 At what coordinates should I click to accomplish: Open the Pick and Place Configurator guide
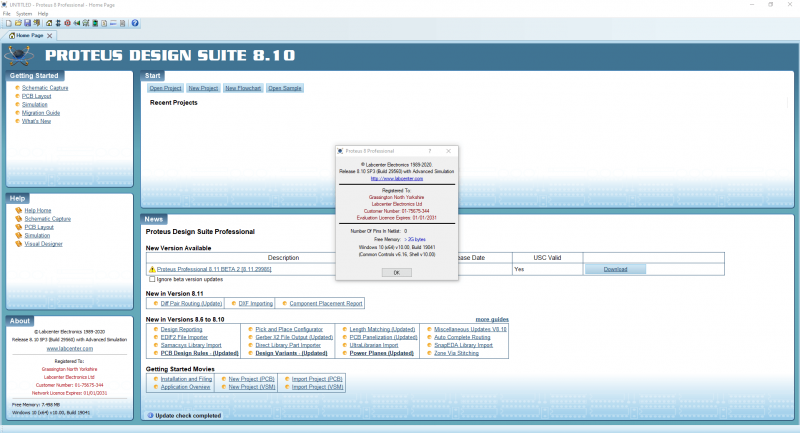[x=289, y=329]
